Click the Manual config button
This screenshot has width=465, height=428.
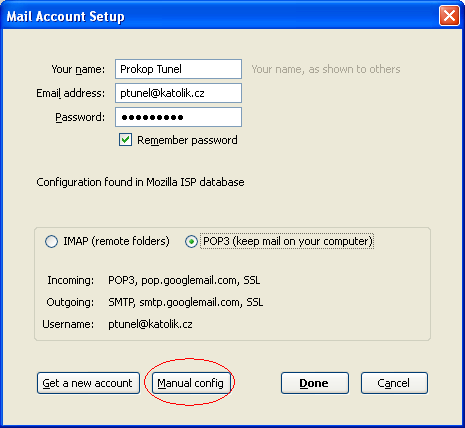point(191,383)
